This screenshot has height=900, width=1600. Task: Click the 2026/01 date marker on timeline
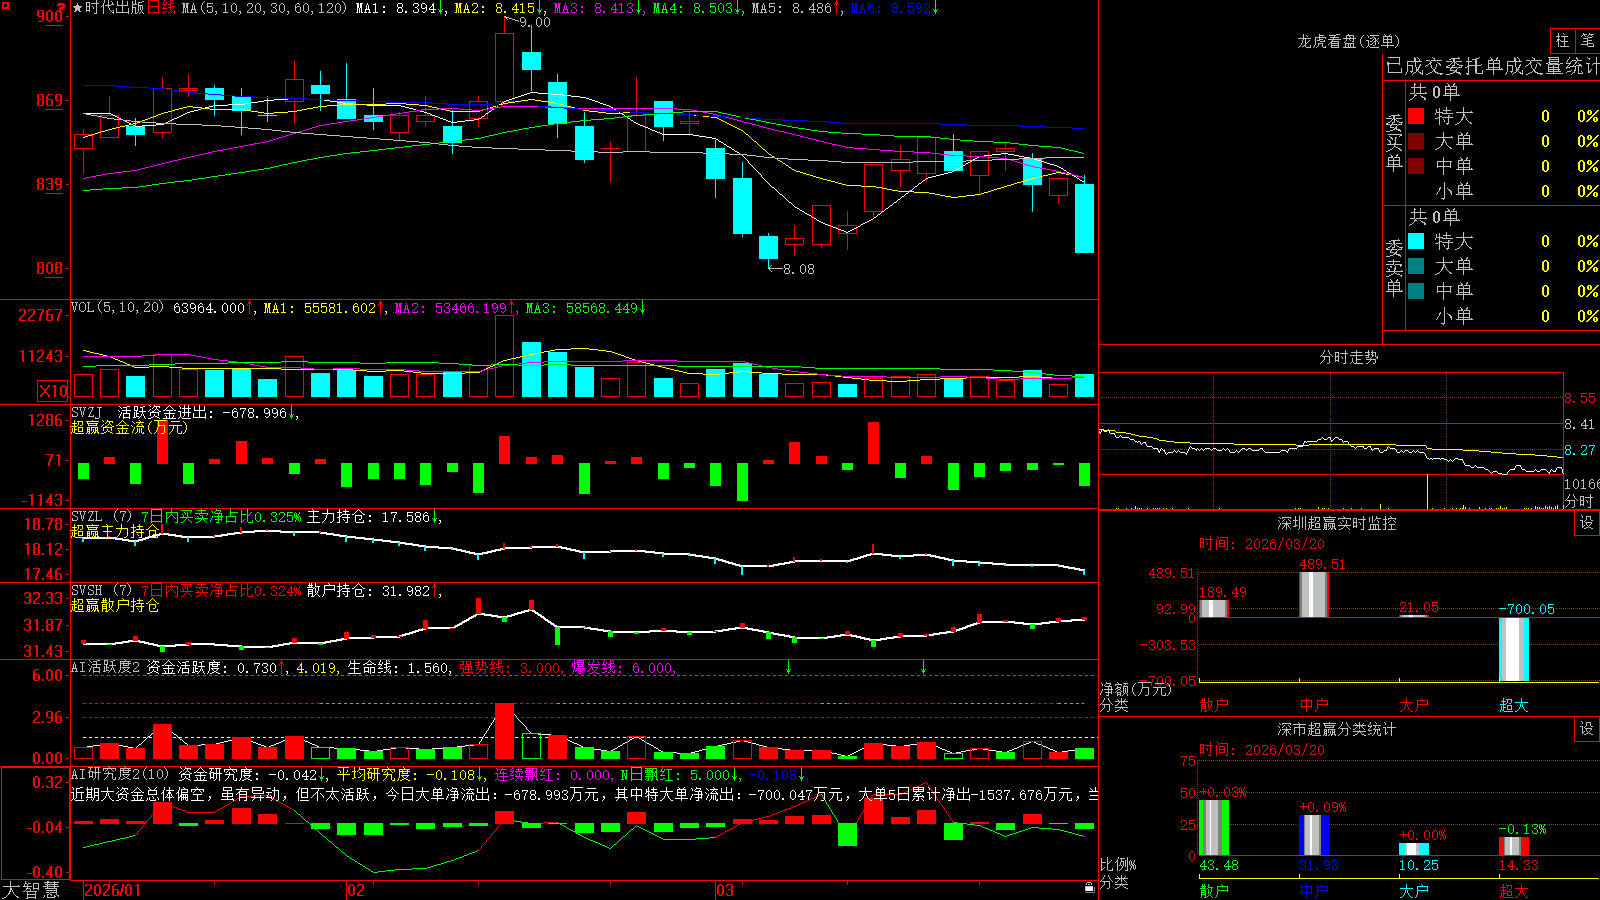tap(113, 890)
